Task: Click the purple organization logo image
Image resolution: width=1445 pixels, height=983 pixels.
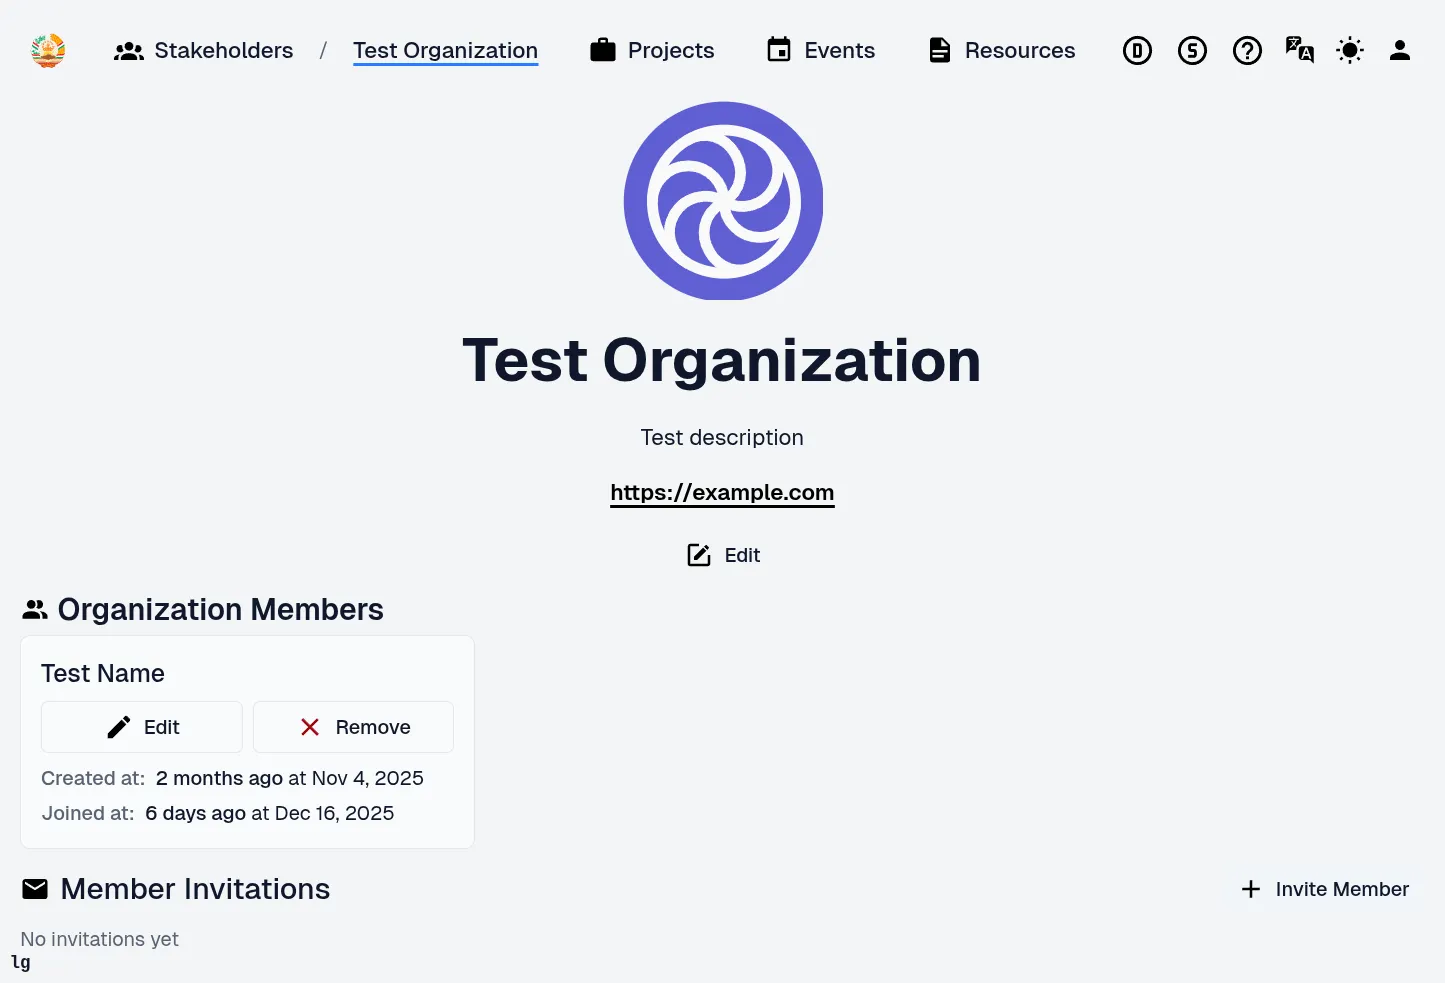Action: [723, 201]
